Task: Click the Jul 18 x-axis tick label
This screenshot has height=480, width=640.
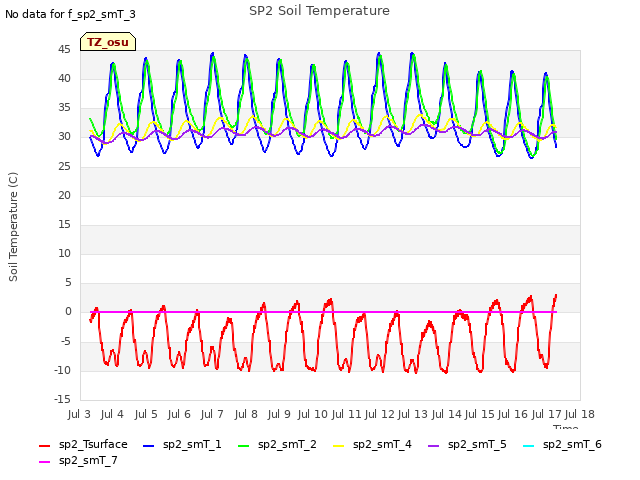Action: [x=579, y=414]
